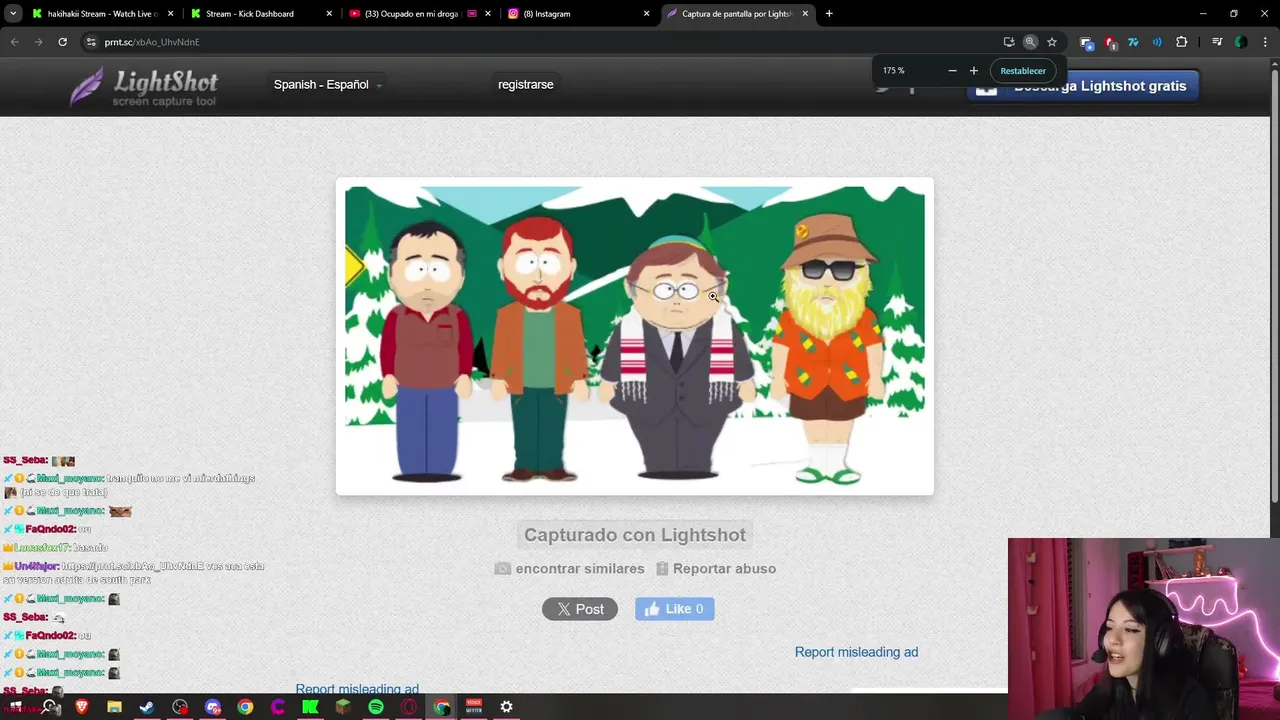1280x720 pixels.
Task: Open the Chrome three-dot menu
Action: pyautogui.click(x=1264, y=42)
